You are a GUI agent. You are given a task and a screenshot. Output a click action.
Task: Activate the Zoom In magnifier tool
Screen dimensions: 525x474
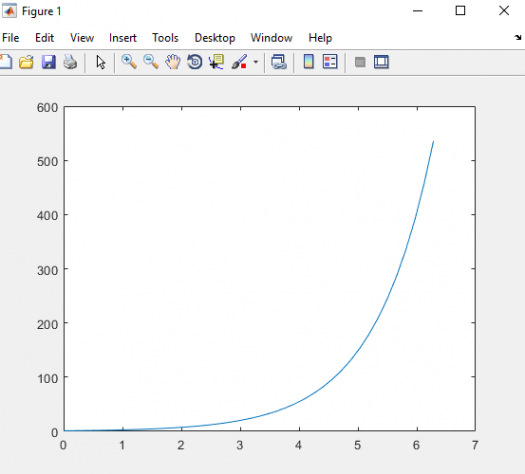[x=129, y=62]
